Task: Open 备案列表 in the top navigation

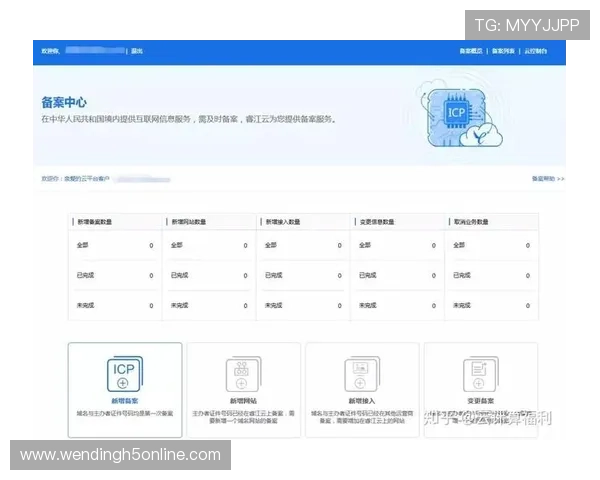Action: [503, 51]
